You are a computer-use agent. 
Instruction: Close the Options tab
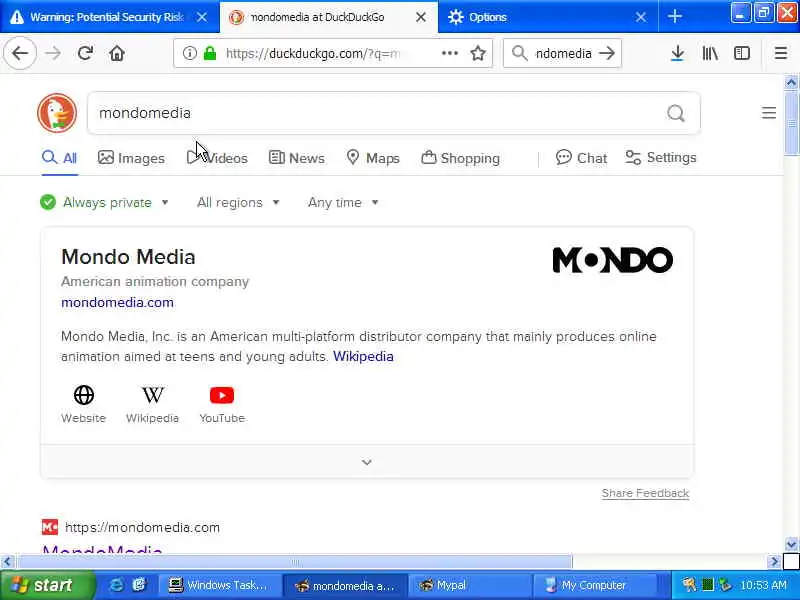pos(641,17)
